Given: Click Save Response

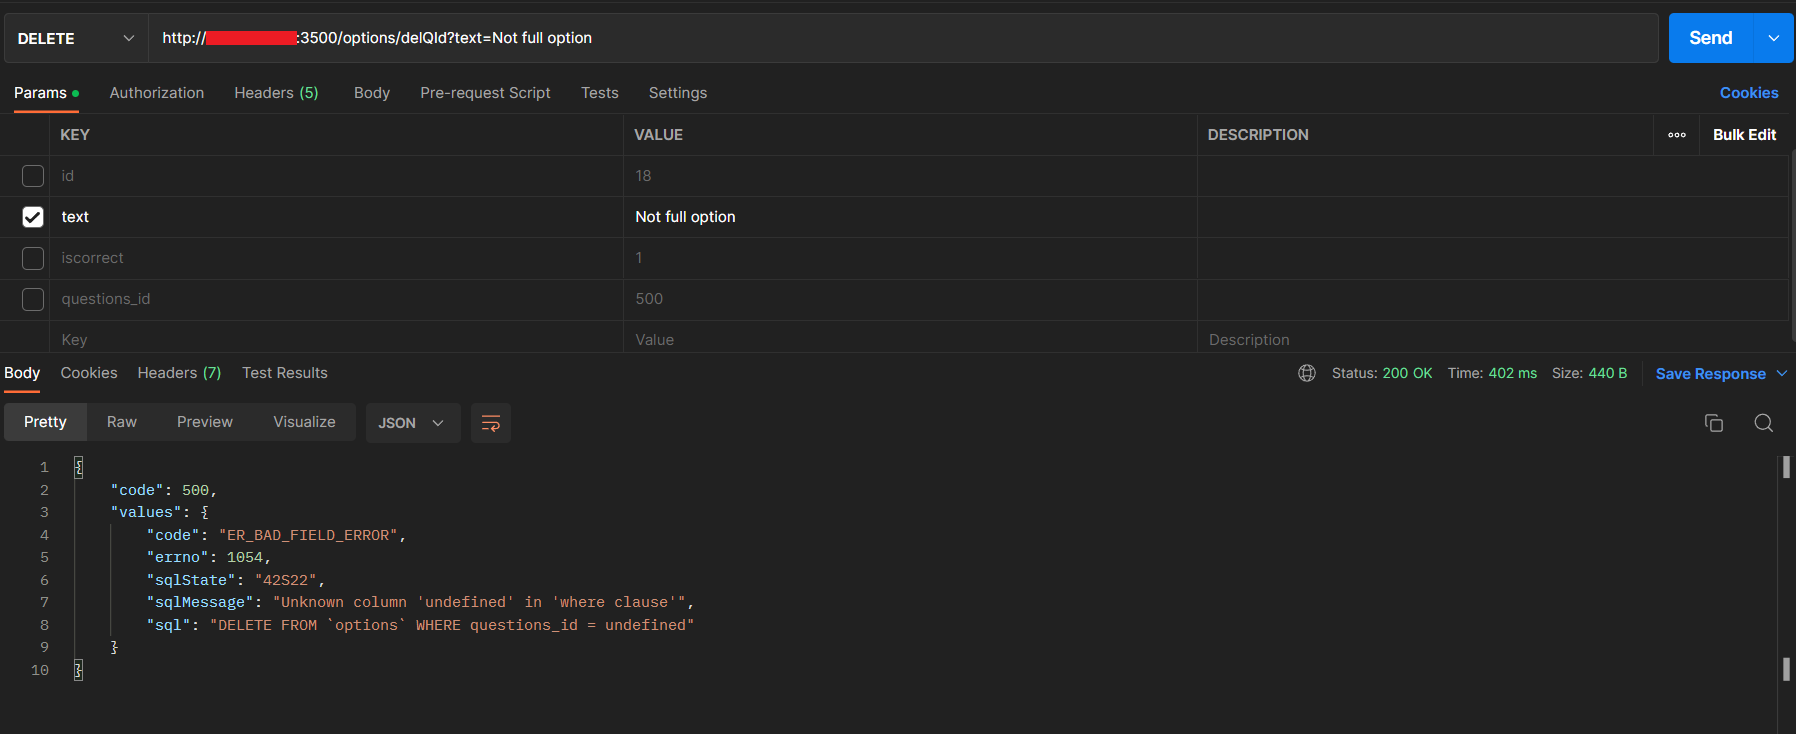Looking at the screenshot, I should click(x=1710, y=374).
